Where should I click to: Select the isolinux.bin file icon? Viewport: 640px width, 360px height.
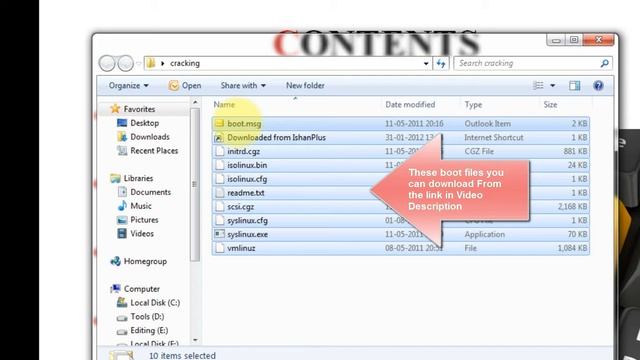click(x=220, y=165)
